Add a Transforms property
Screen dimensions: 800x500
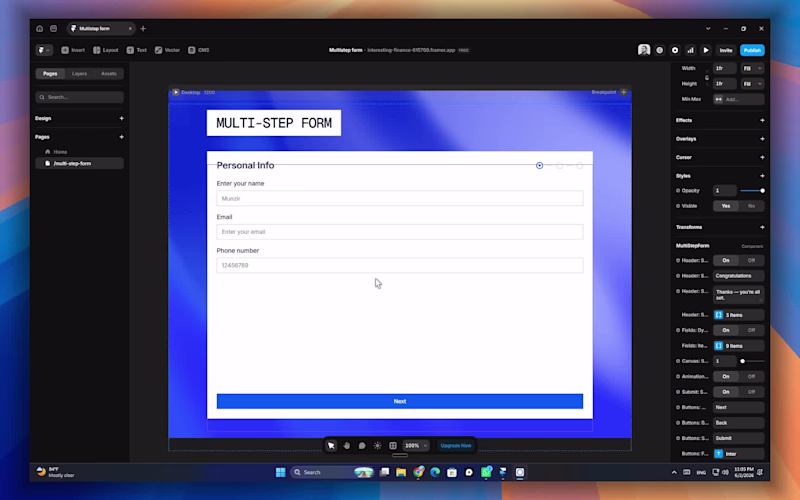(x=762, y=227)
